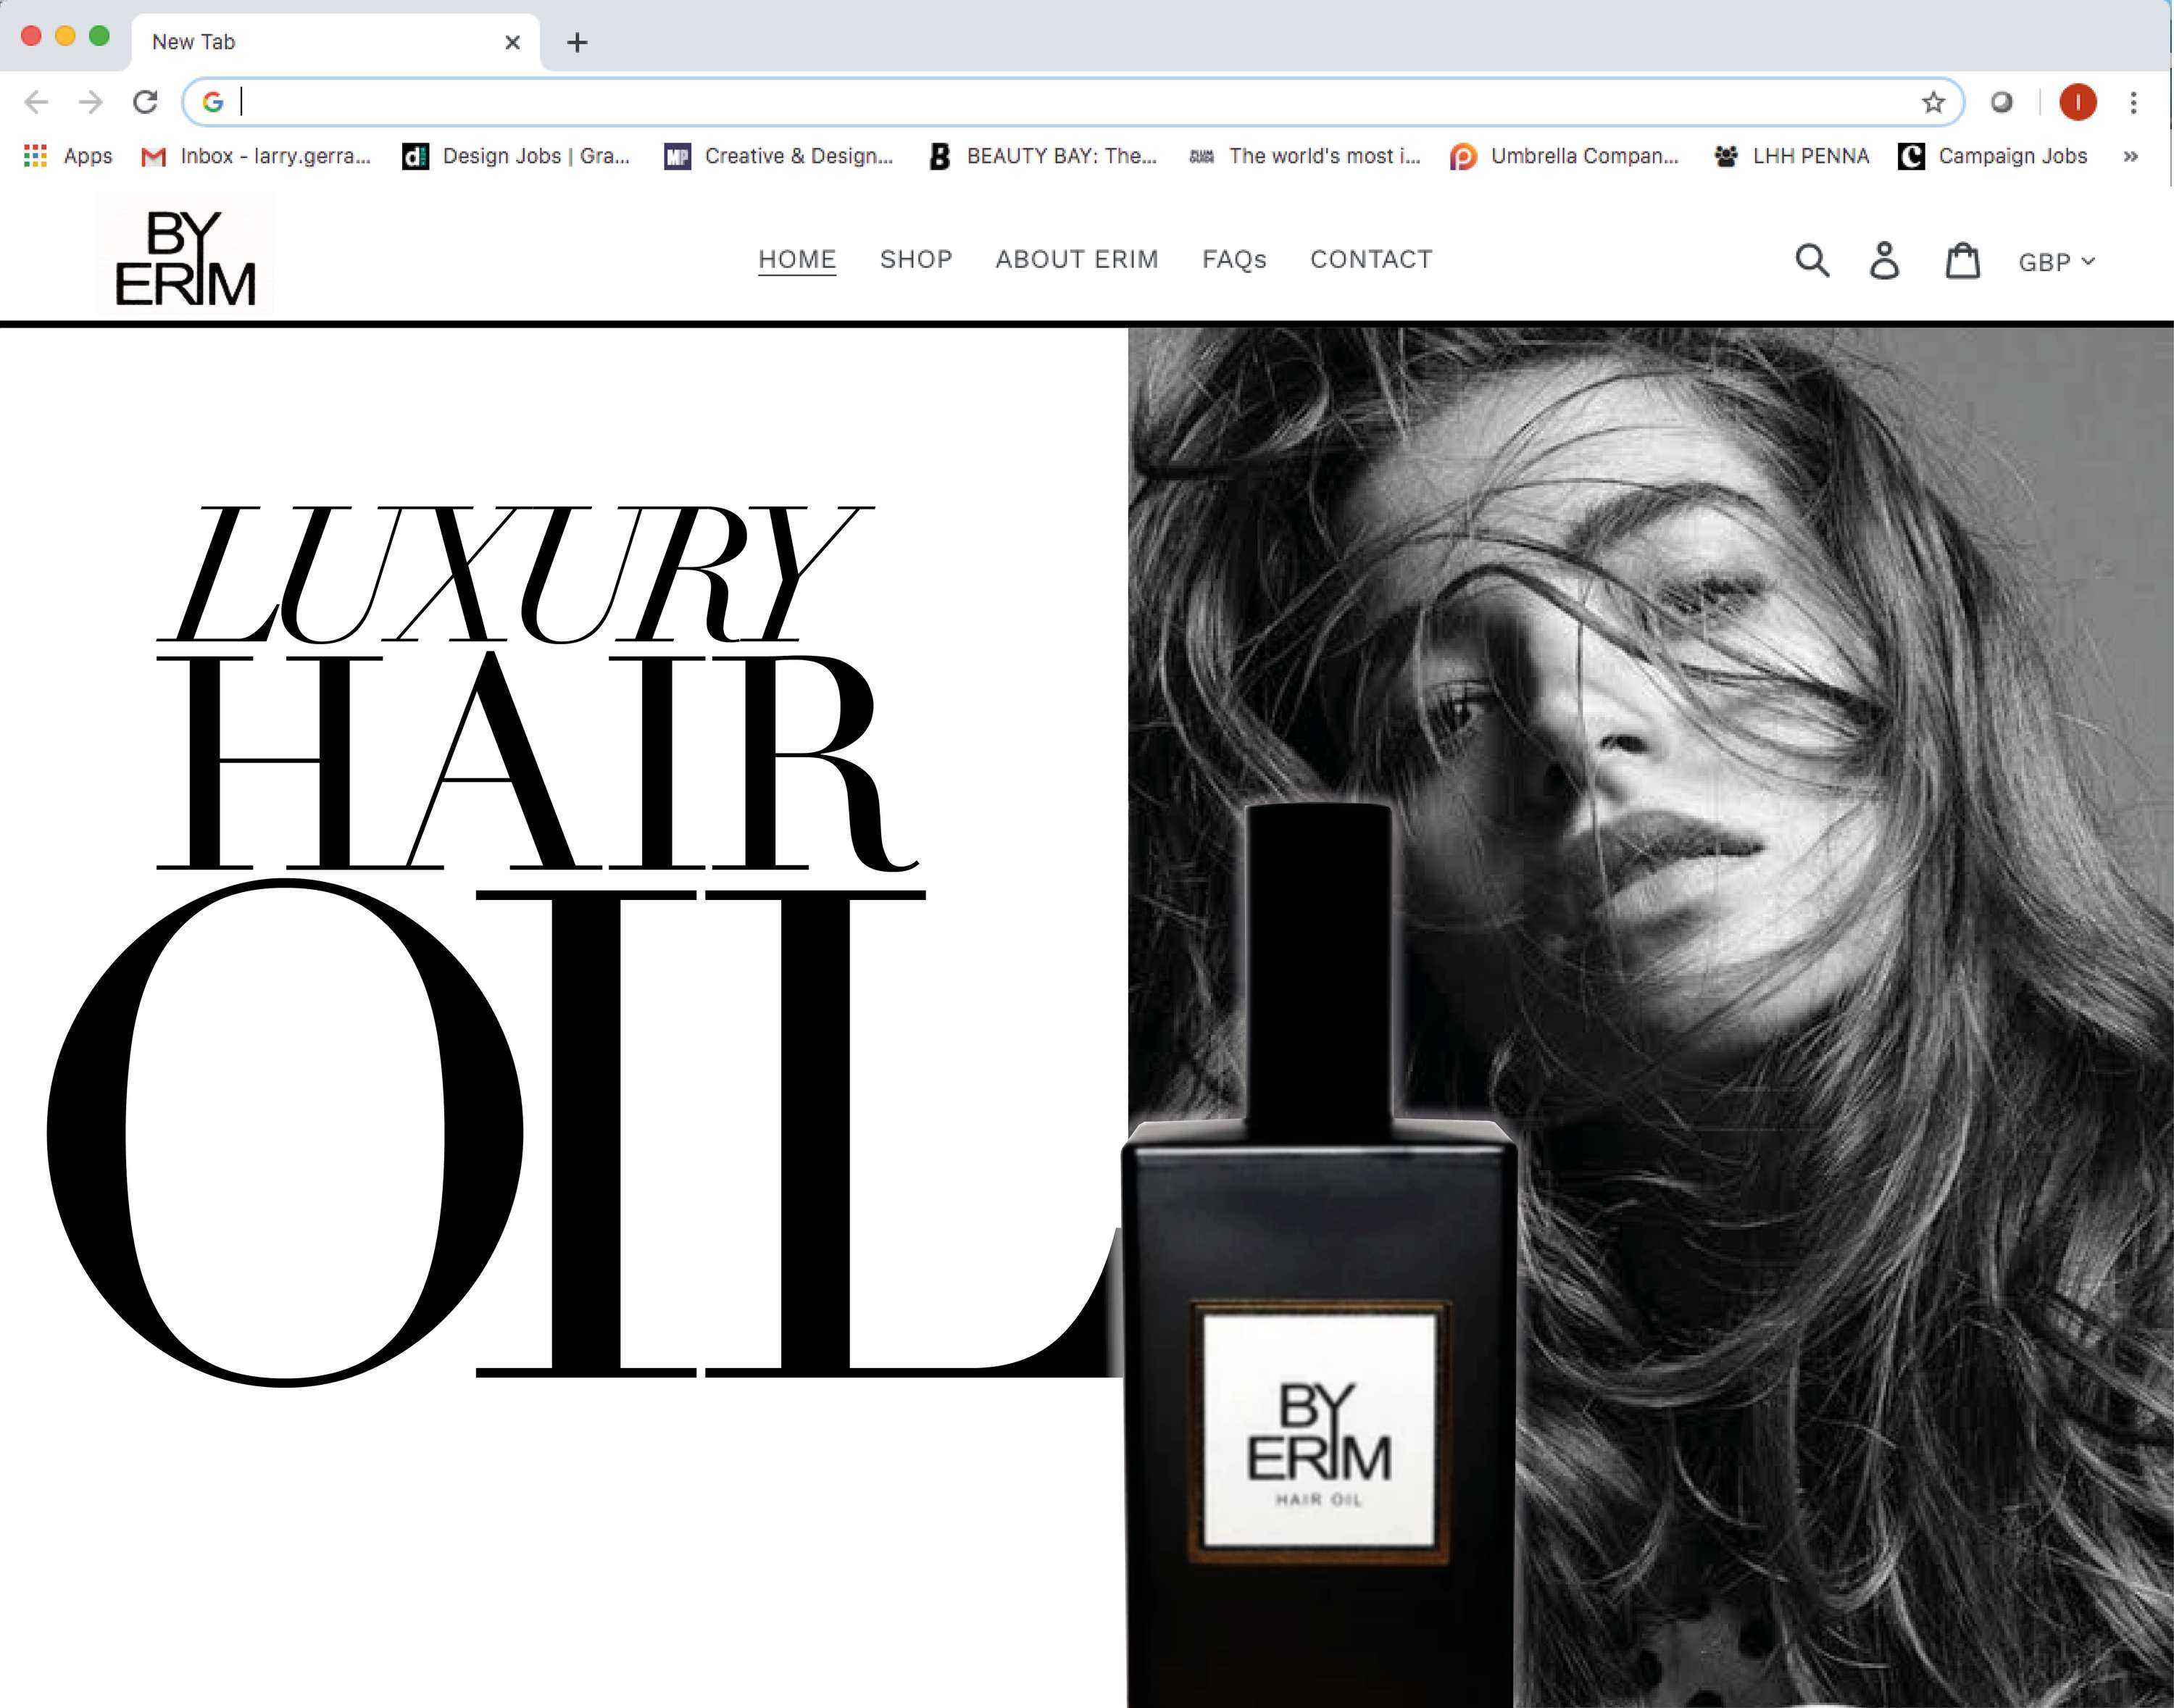This screenshot has height=1708, width=2174.
Task: Reload the page with refresh icon
Action: point(146,102)
